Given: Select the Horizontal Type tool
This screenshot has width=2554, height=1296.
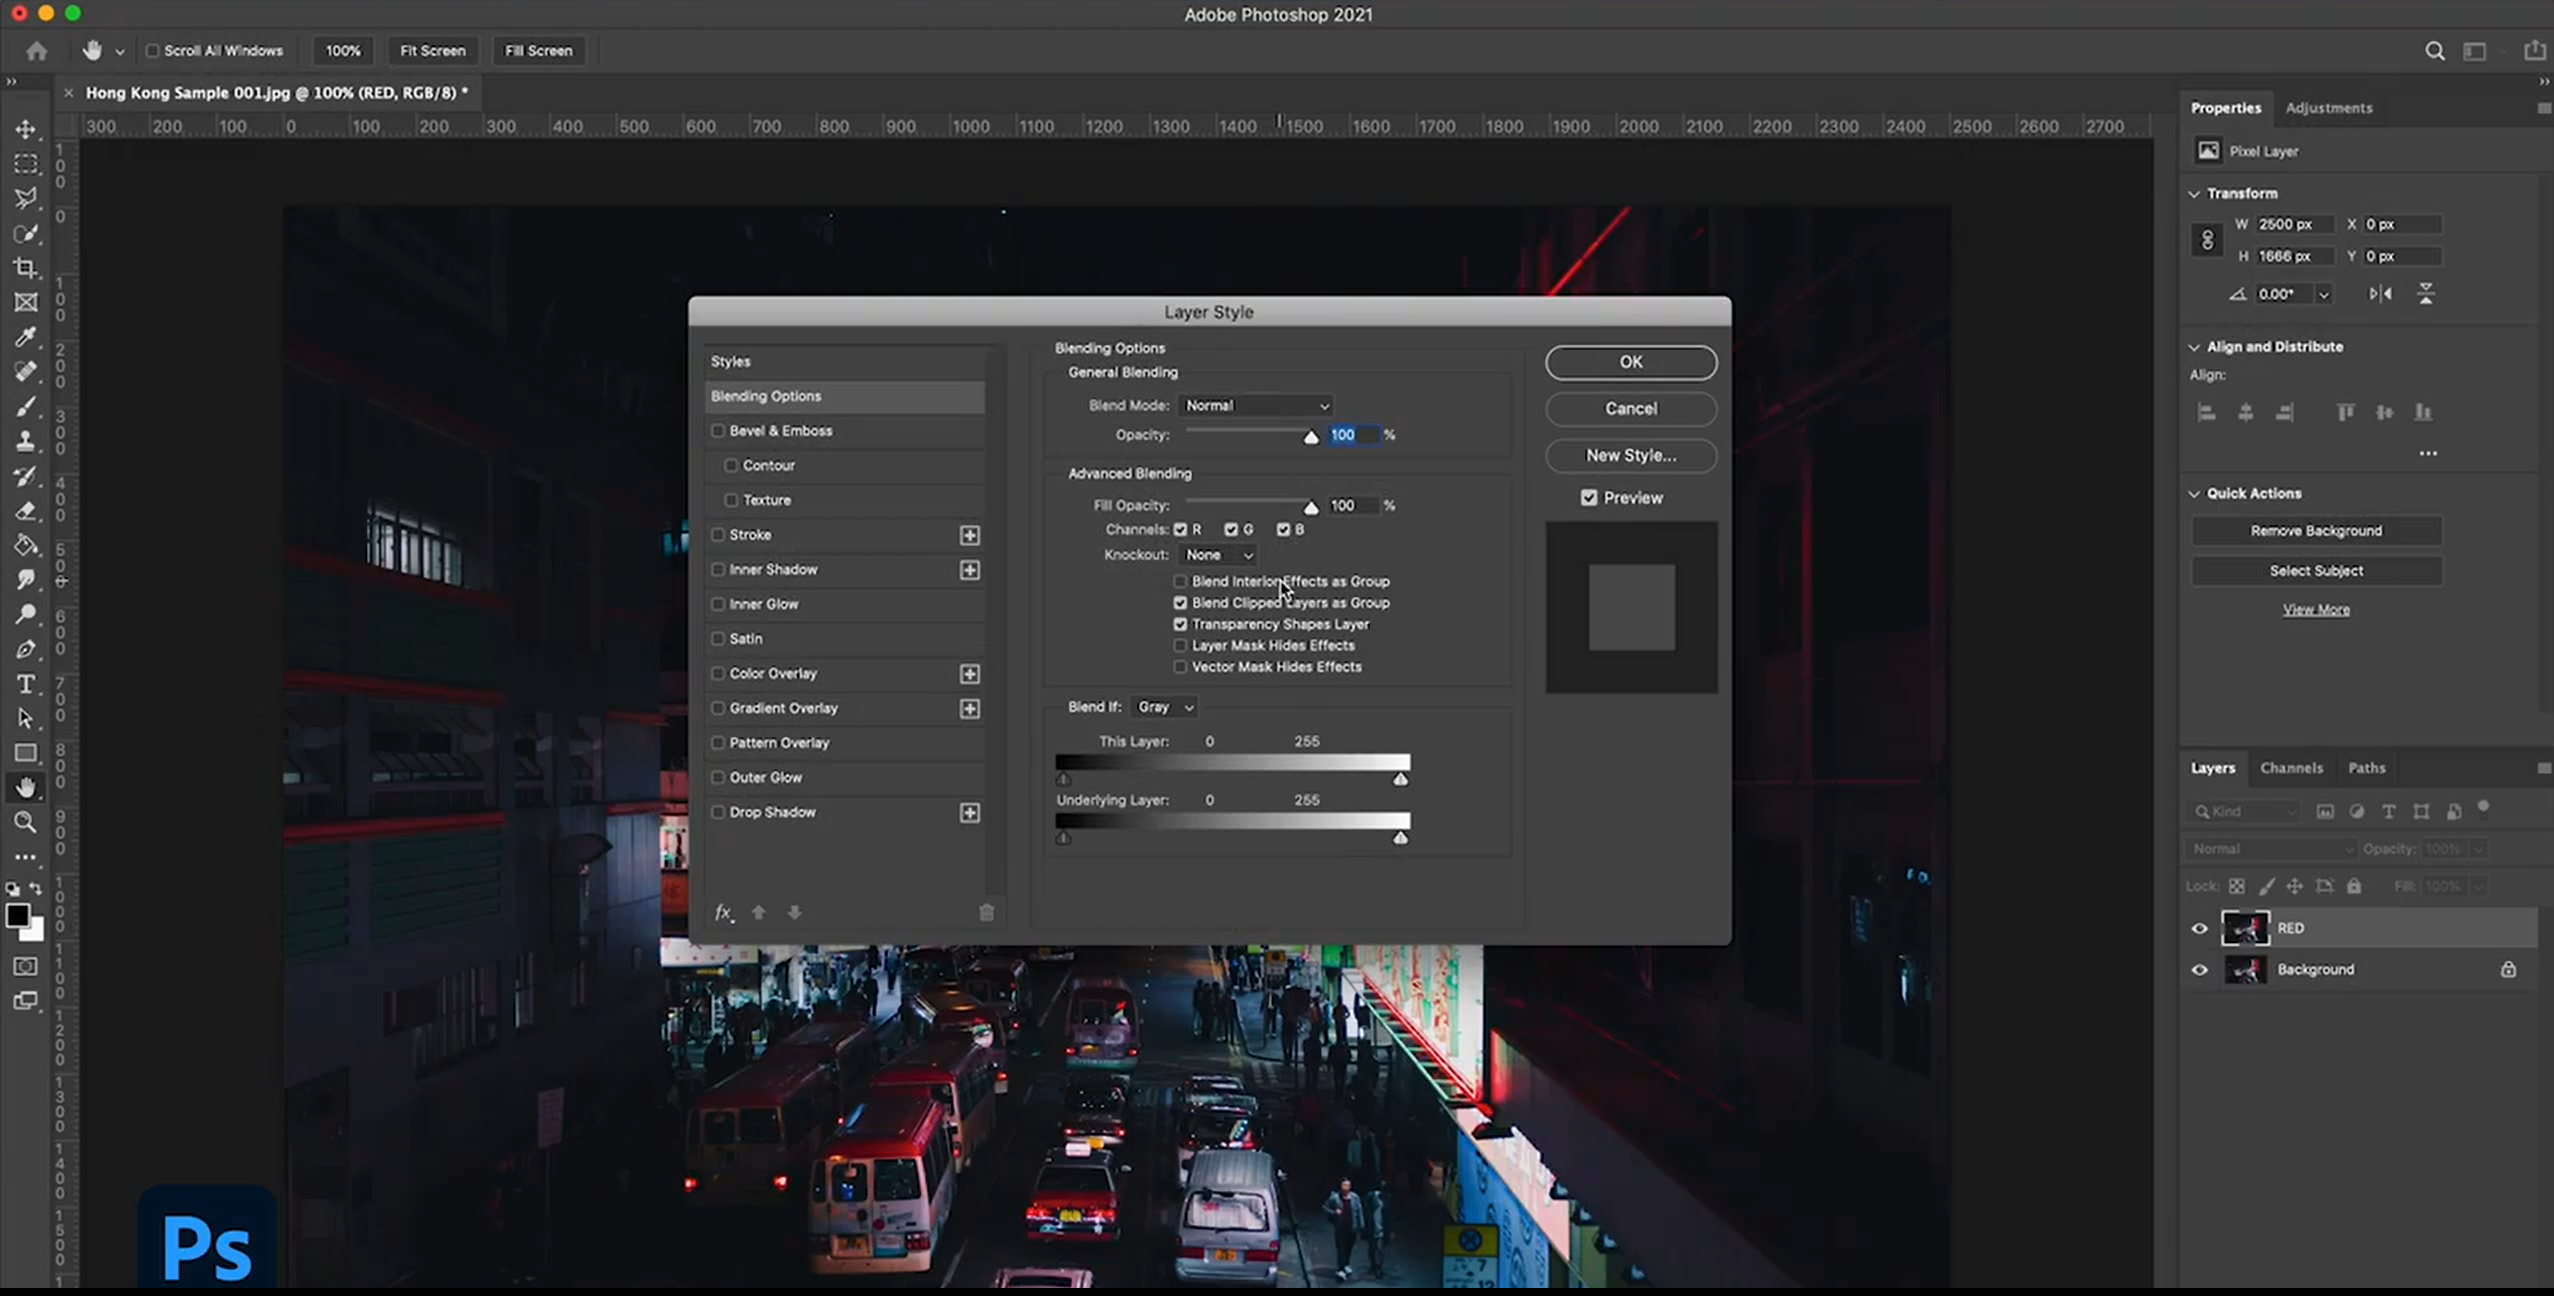Looking at the screenshot, I should tap(26, 684).
